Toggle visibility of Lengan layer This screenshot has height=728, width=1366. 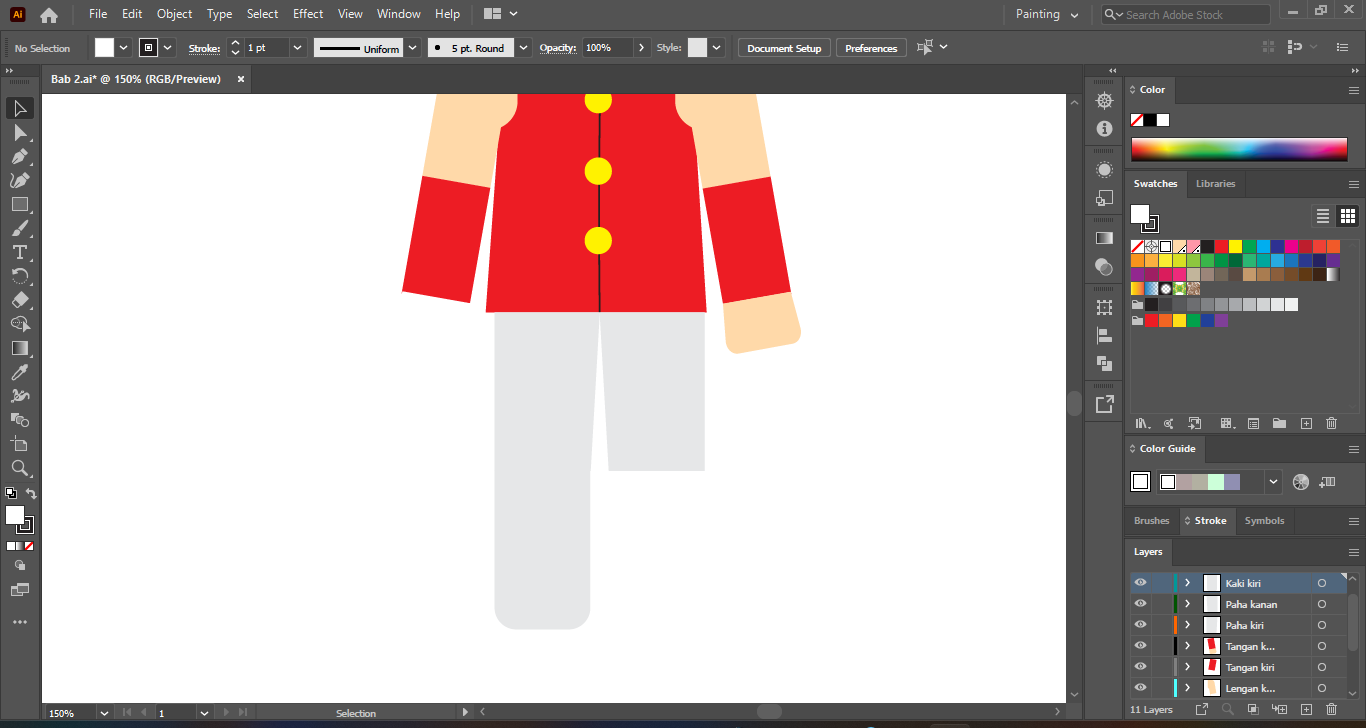click(x=1140, y=688)
